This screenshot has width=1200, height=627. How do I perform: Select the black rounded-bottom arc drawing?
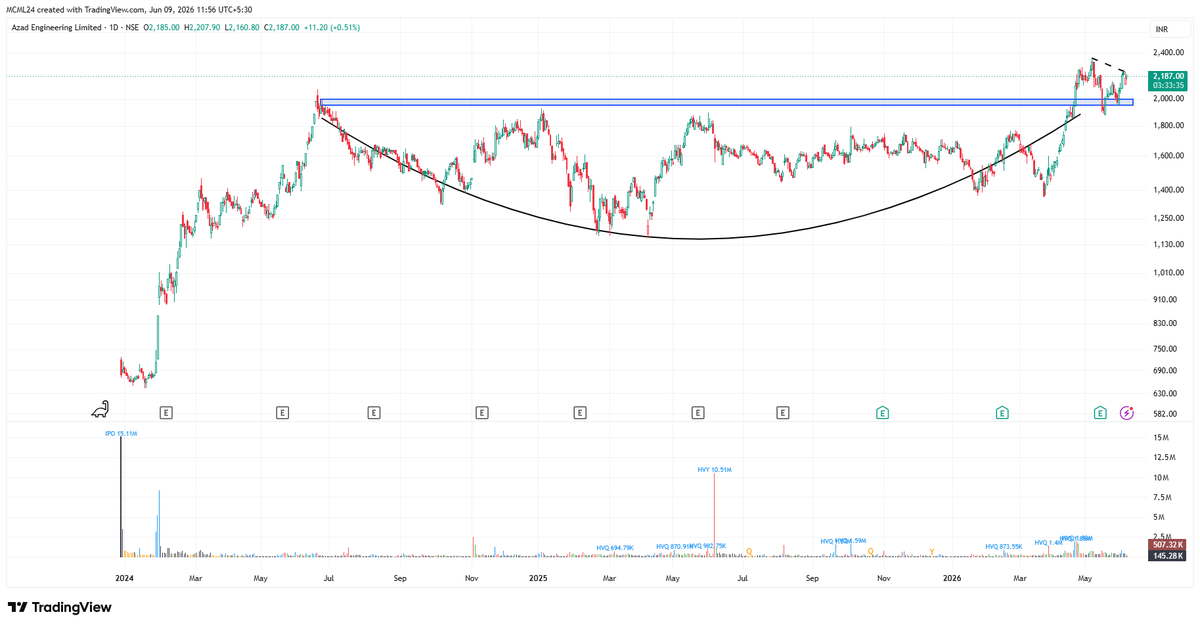(x=698, y=238)
